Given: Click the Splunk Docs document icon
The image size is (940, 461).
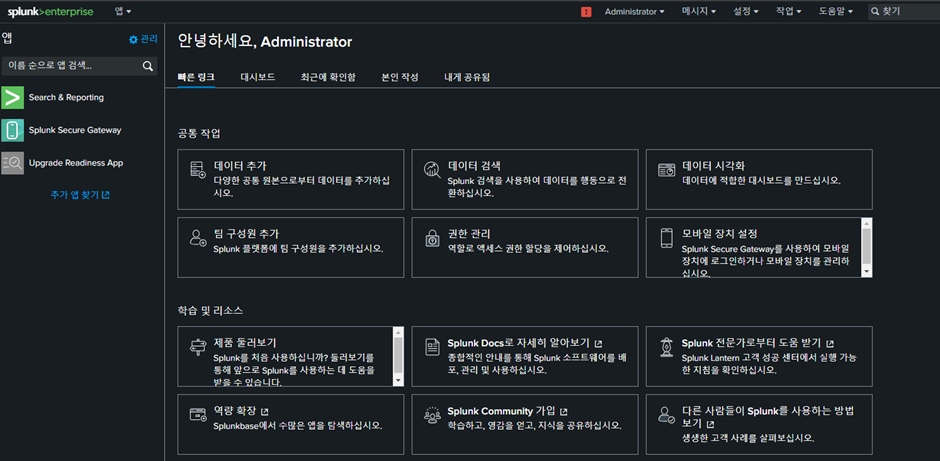Looking at the screenshot, I should 432,346.
